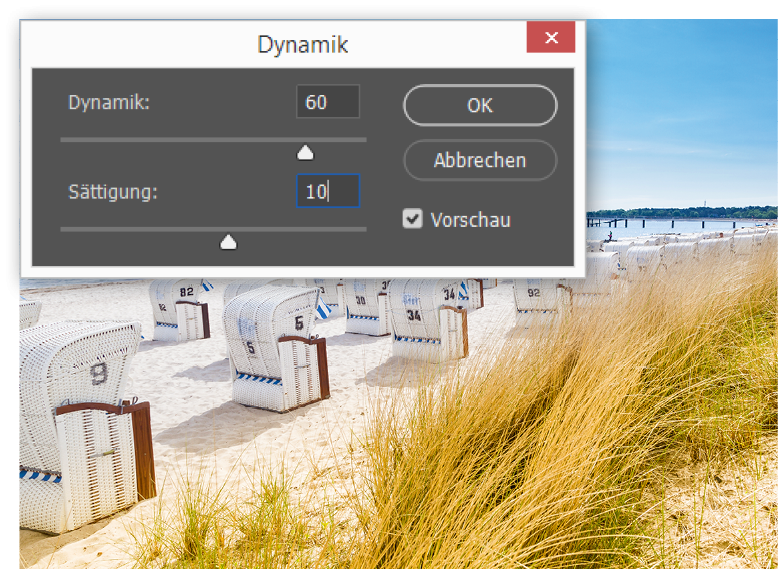Click the Dynamik slider handle
The image size is (778, 569).
pos(305,153)
